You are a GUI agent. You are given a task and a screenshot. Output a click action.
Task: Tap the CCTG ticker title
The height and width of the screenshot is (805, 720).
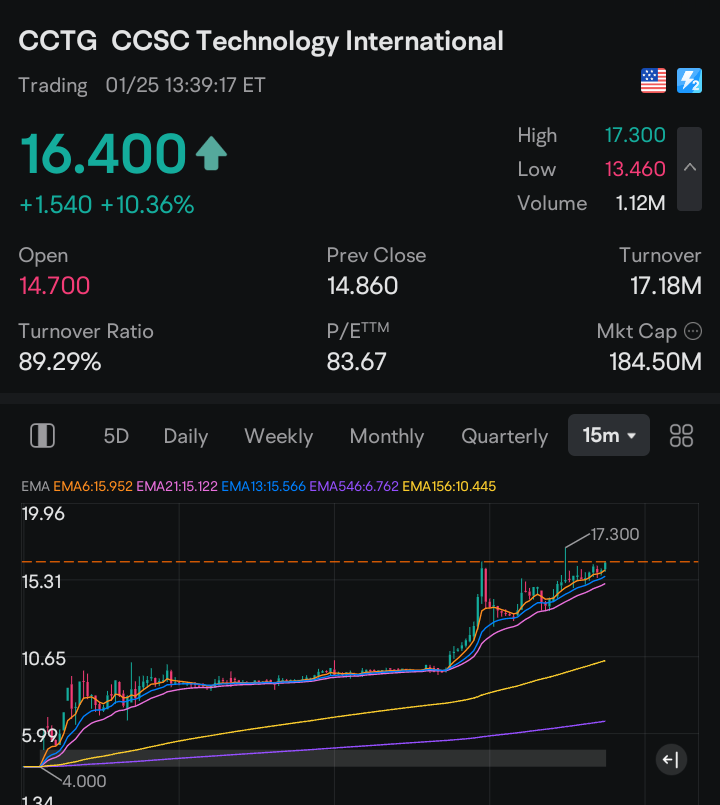tap(58, 41)
